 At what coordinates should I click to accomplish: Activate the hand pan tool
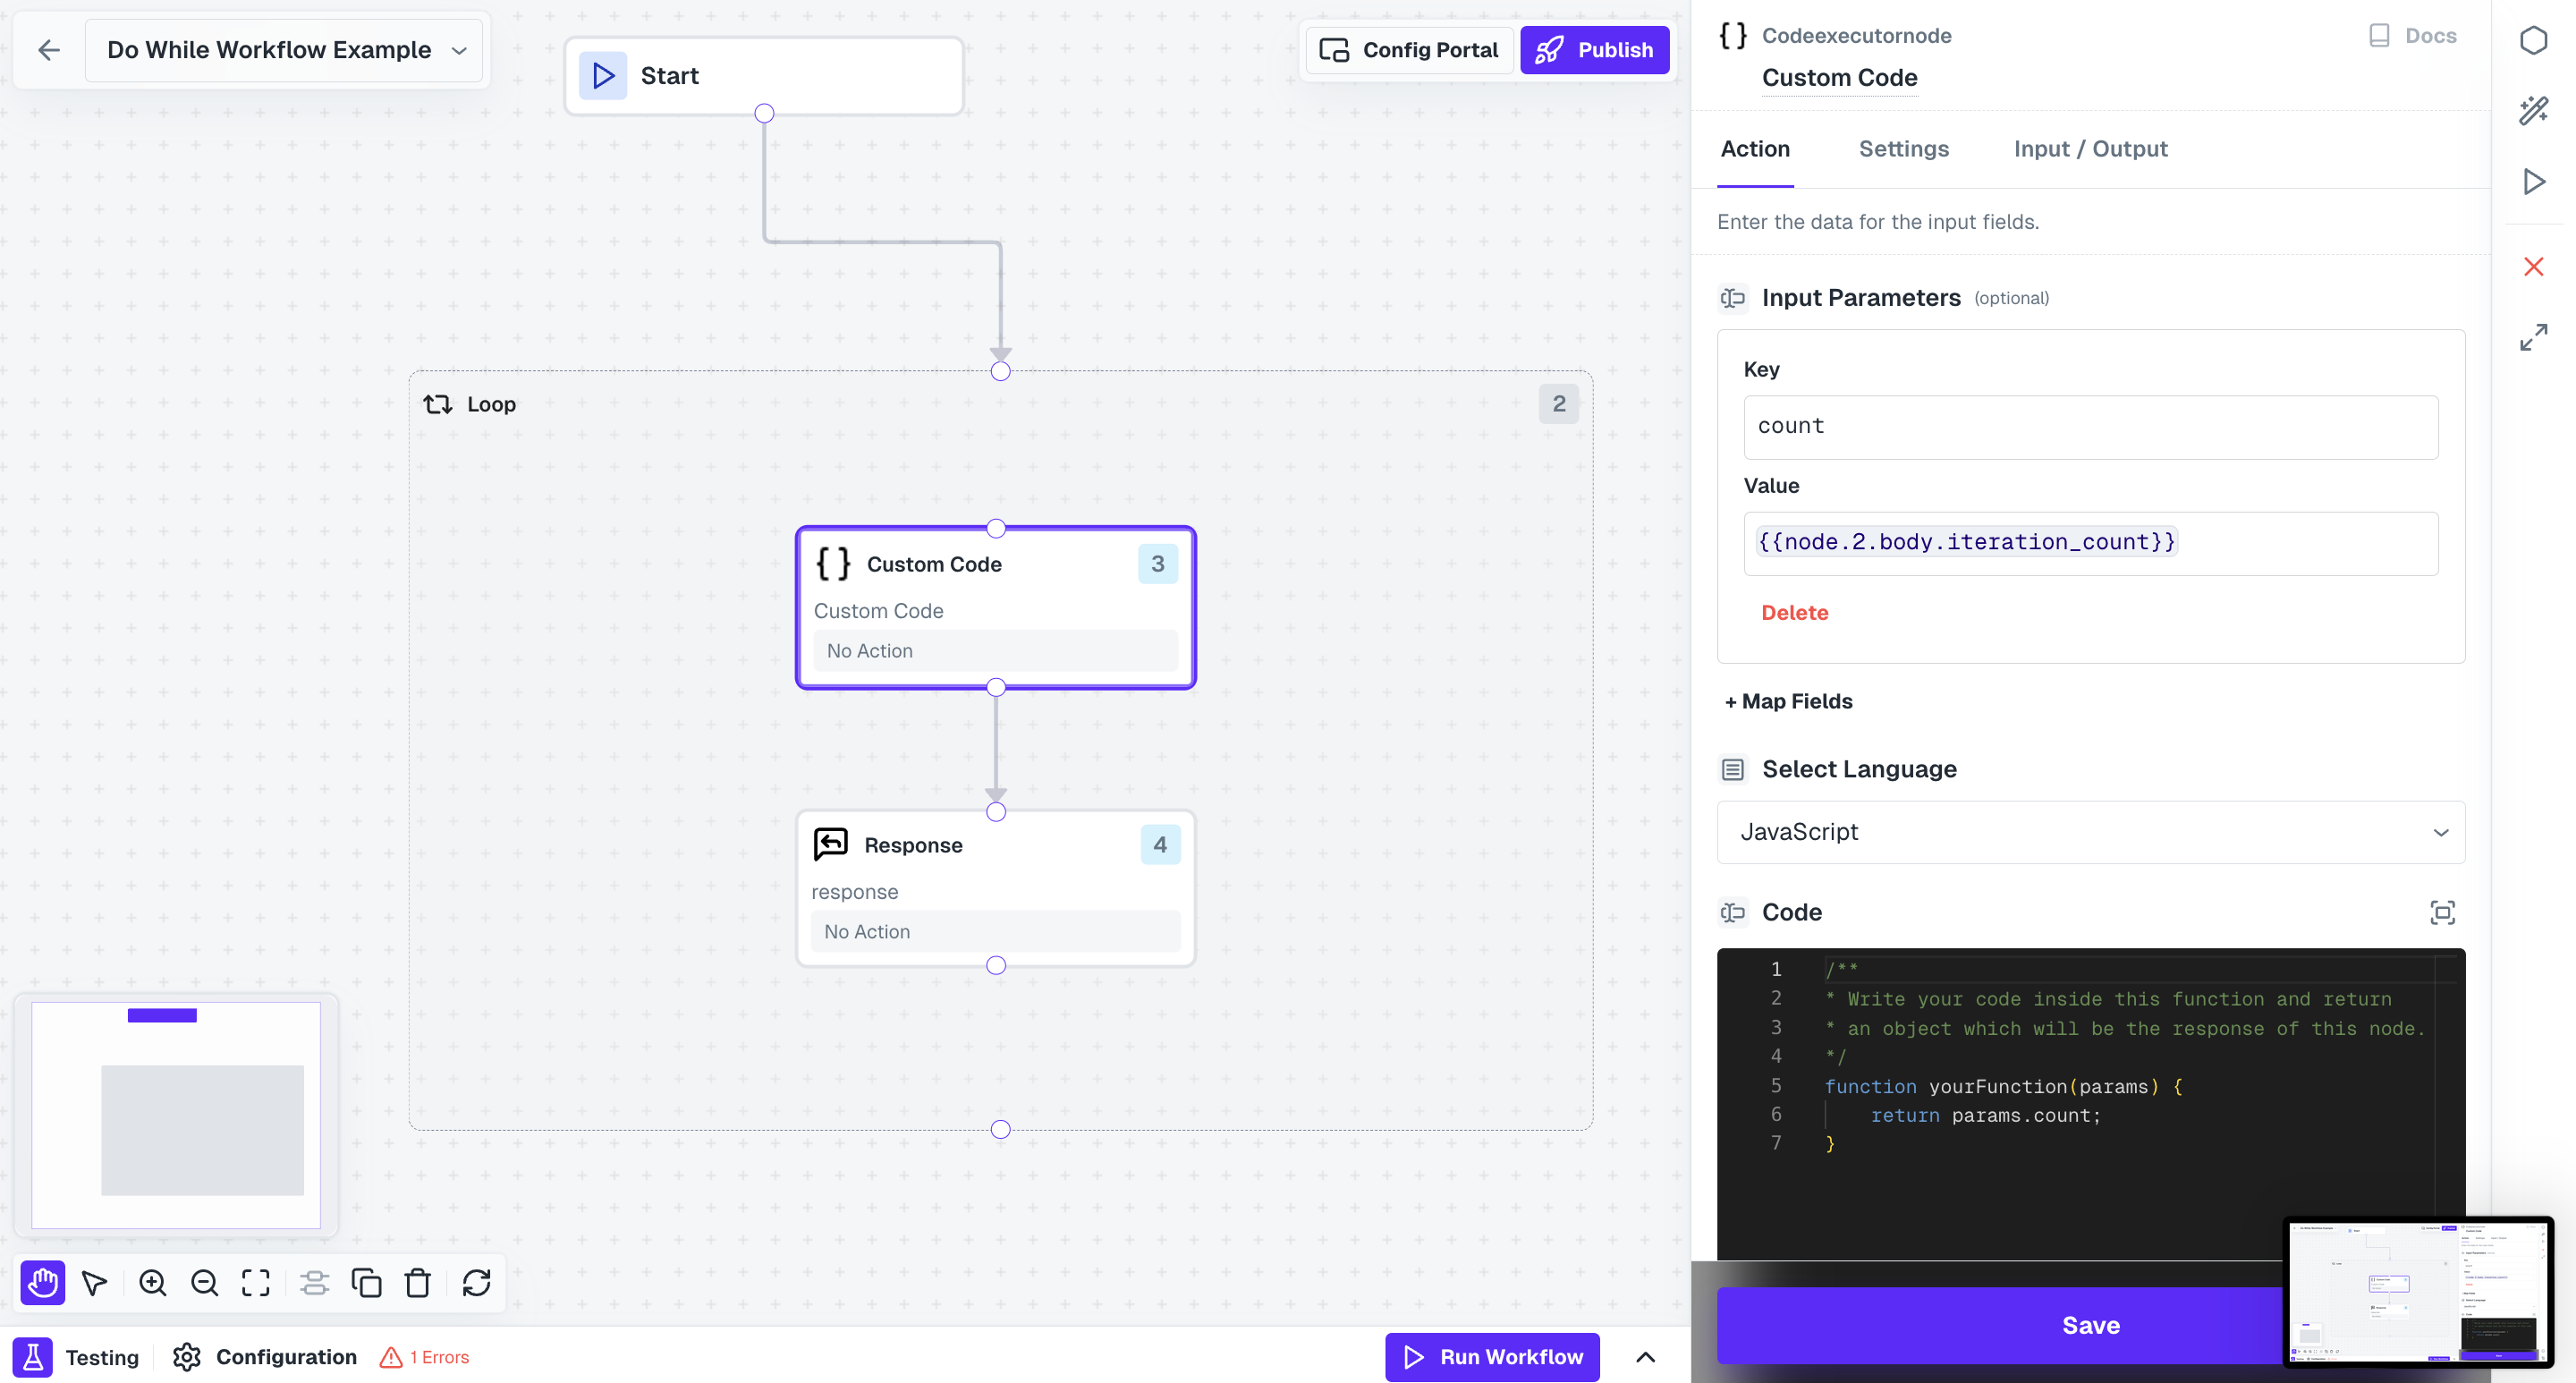click(x=42, y=1283)
